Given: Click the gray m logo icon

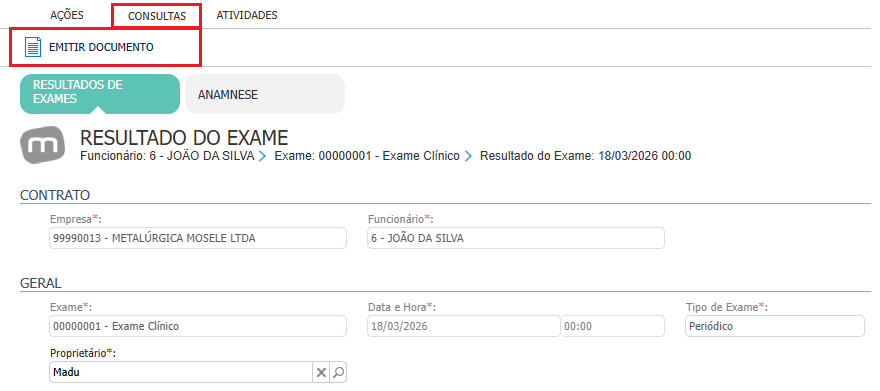Looking at the screenshot, I should [x=43, y=145].
